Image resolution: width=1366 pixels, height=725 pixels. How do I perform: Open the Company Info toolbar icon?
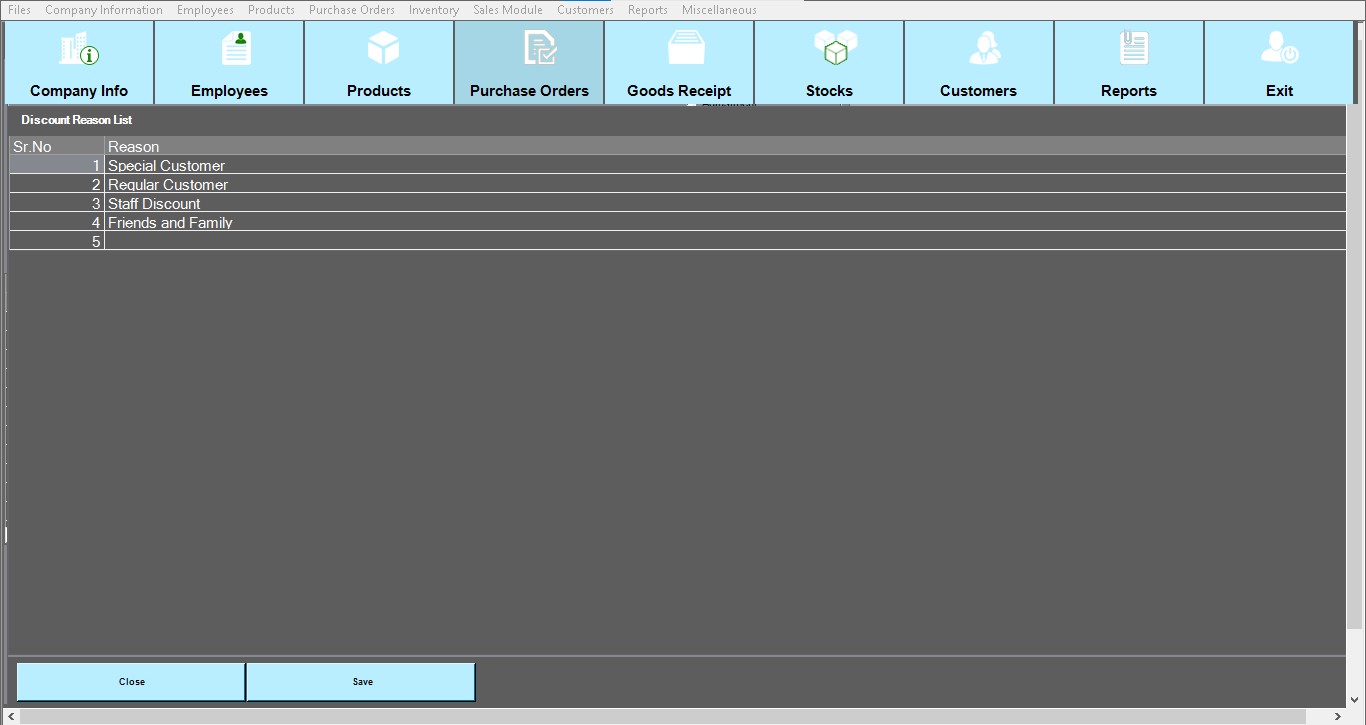[x=79, y=50]
